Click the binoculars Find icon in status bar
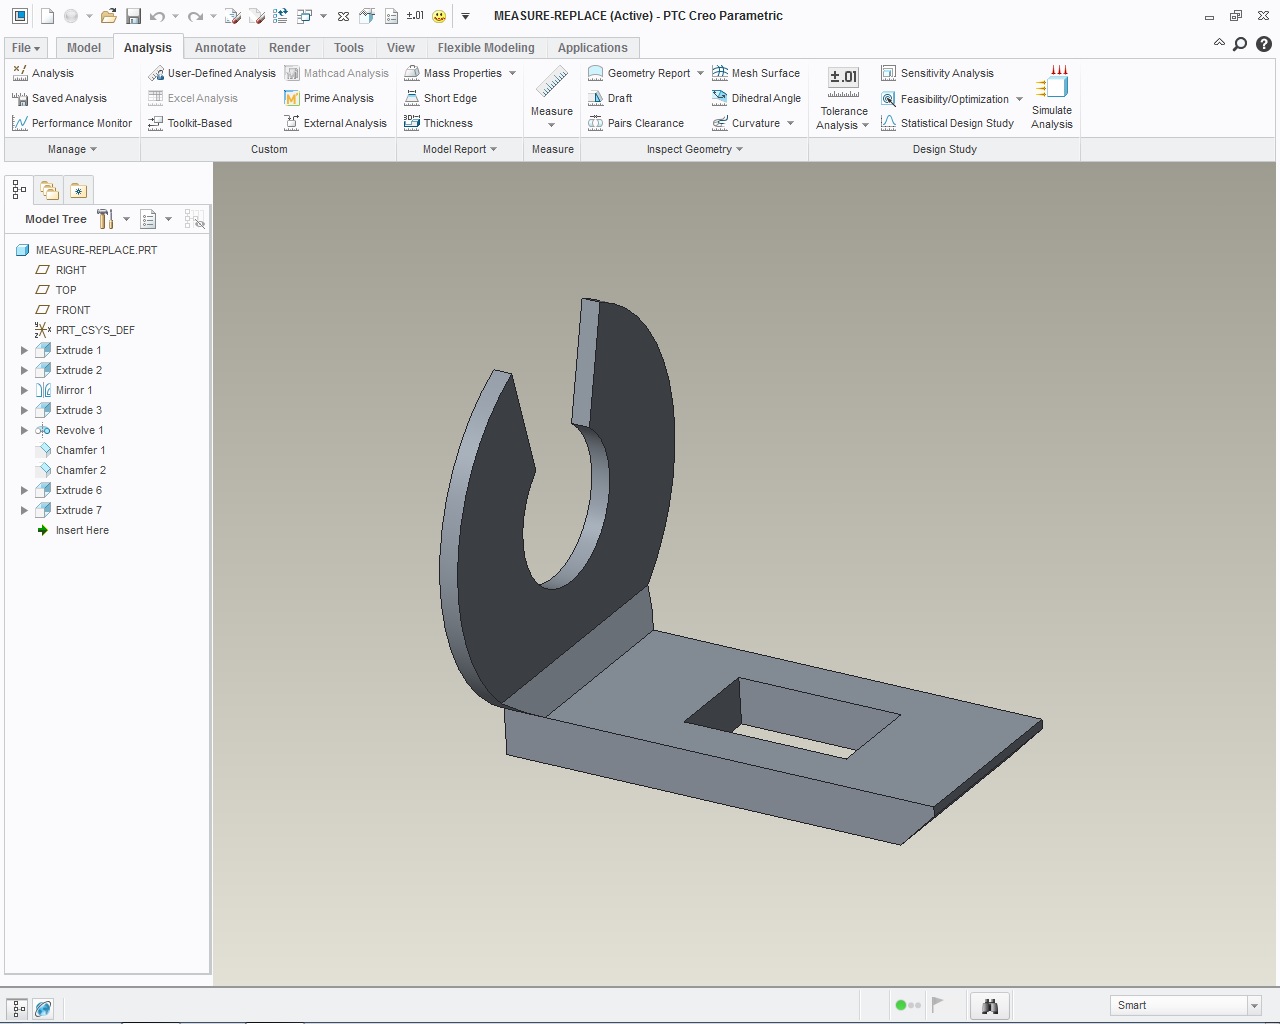 point(990,1006)
